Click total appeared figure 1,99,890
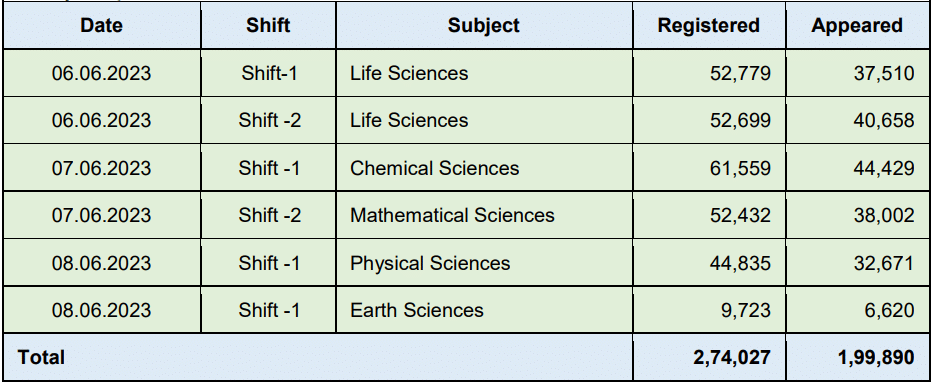Image resolution: width=933 pixels, height=382 pixels. click(876, 358)
